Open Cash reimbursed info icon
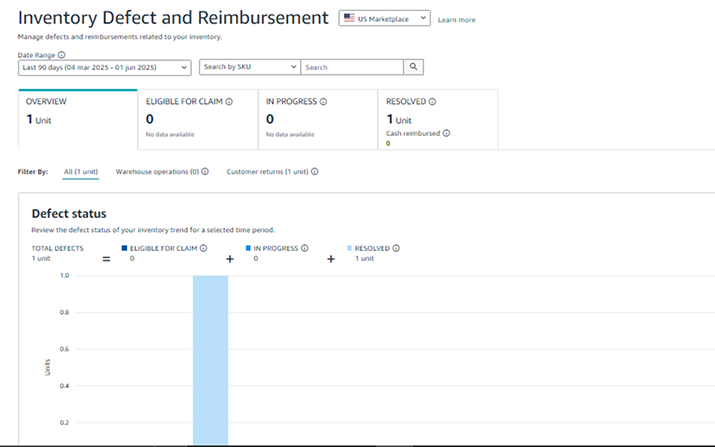715x447 pixels. pyautogui.click(x=446, y=133)
